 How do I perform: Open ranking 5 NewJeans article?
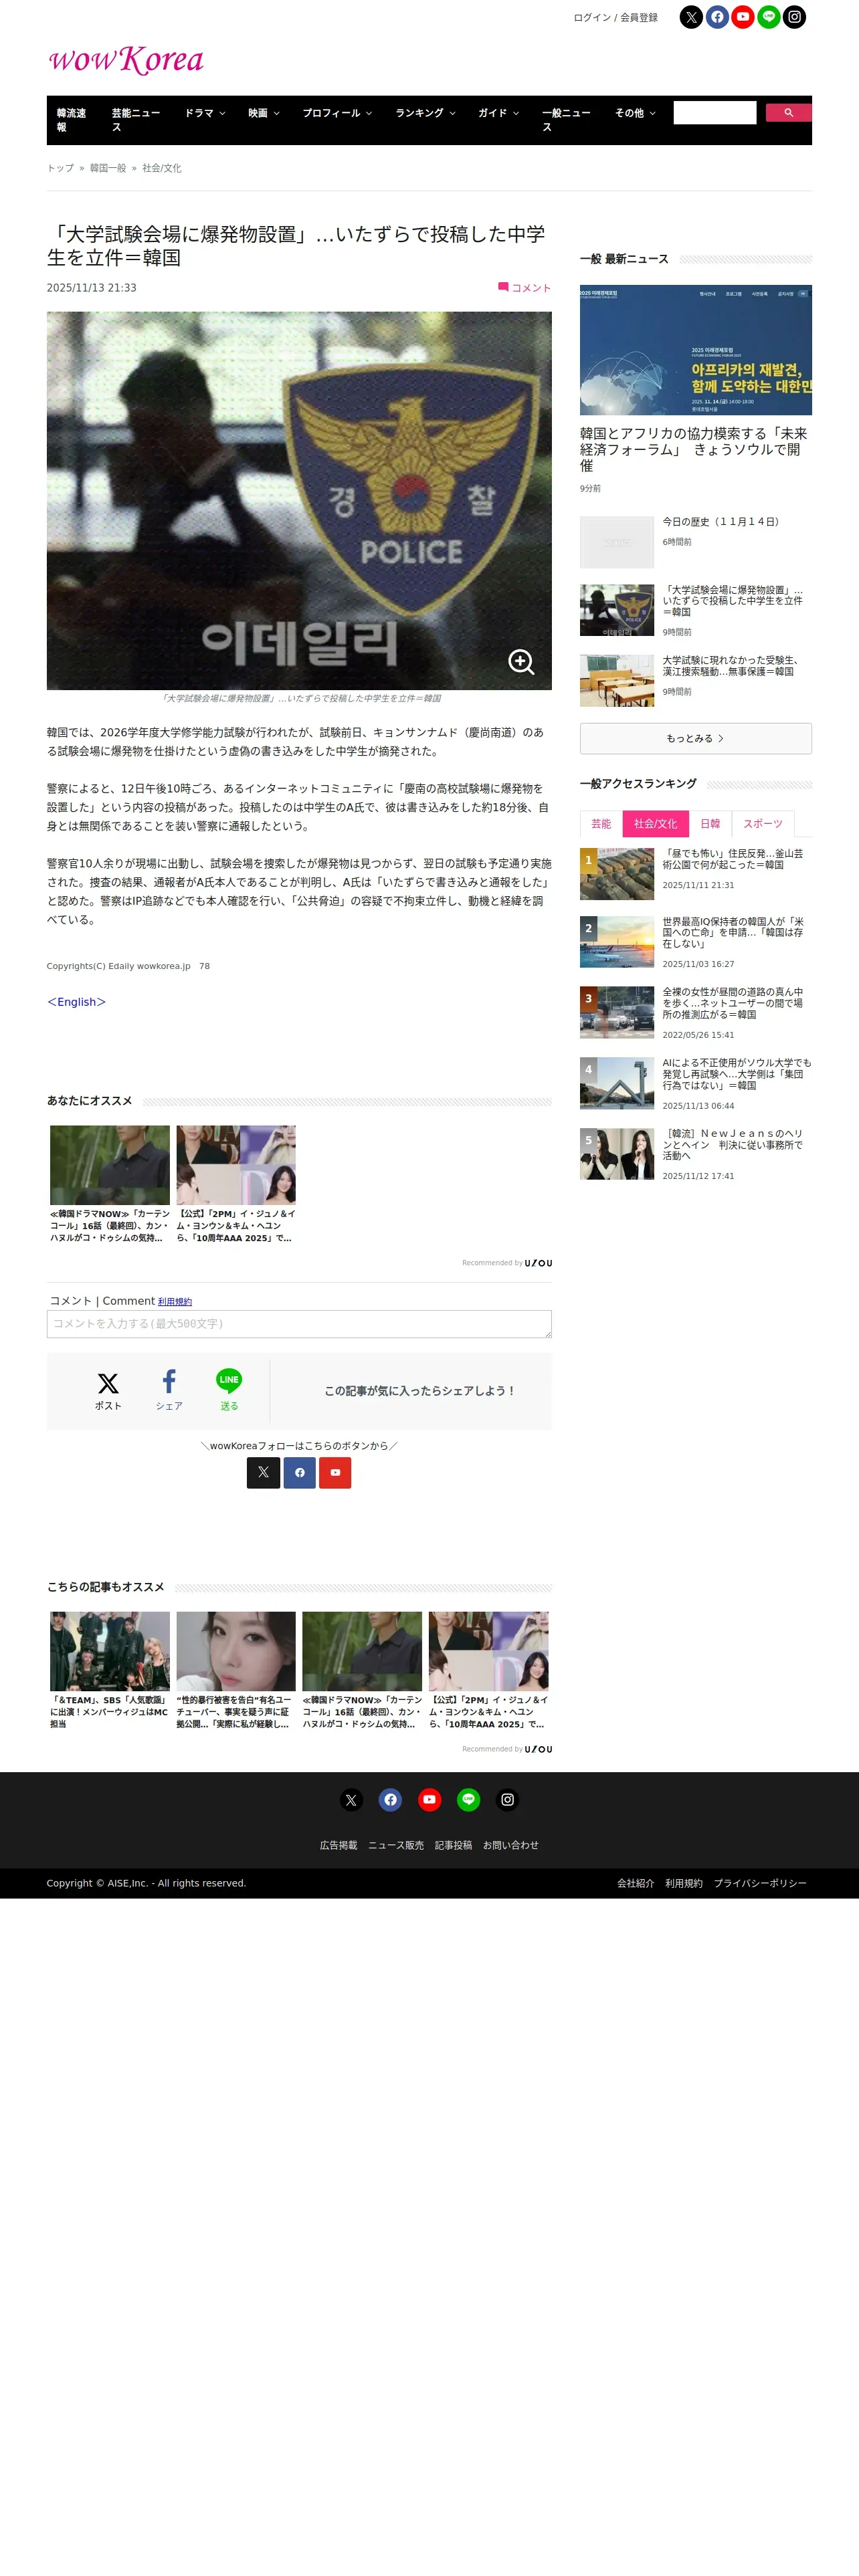coord(732,1145)
